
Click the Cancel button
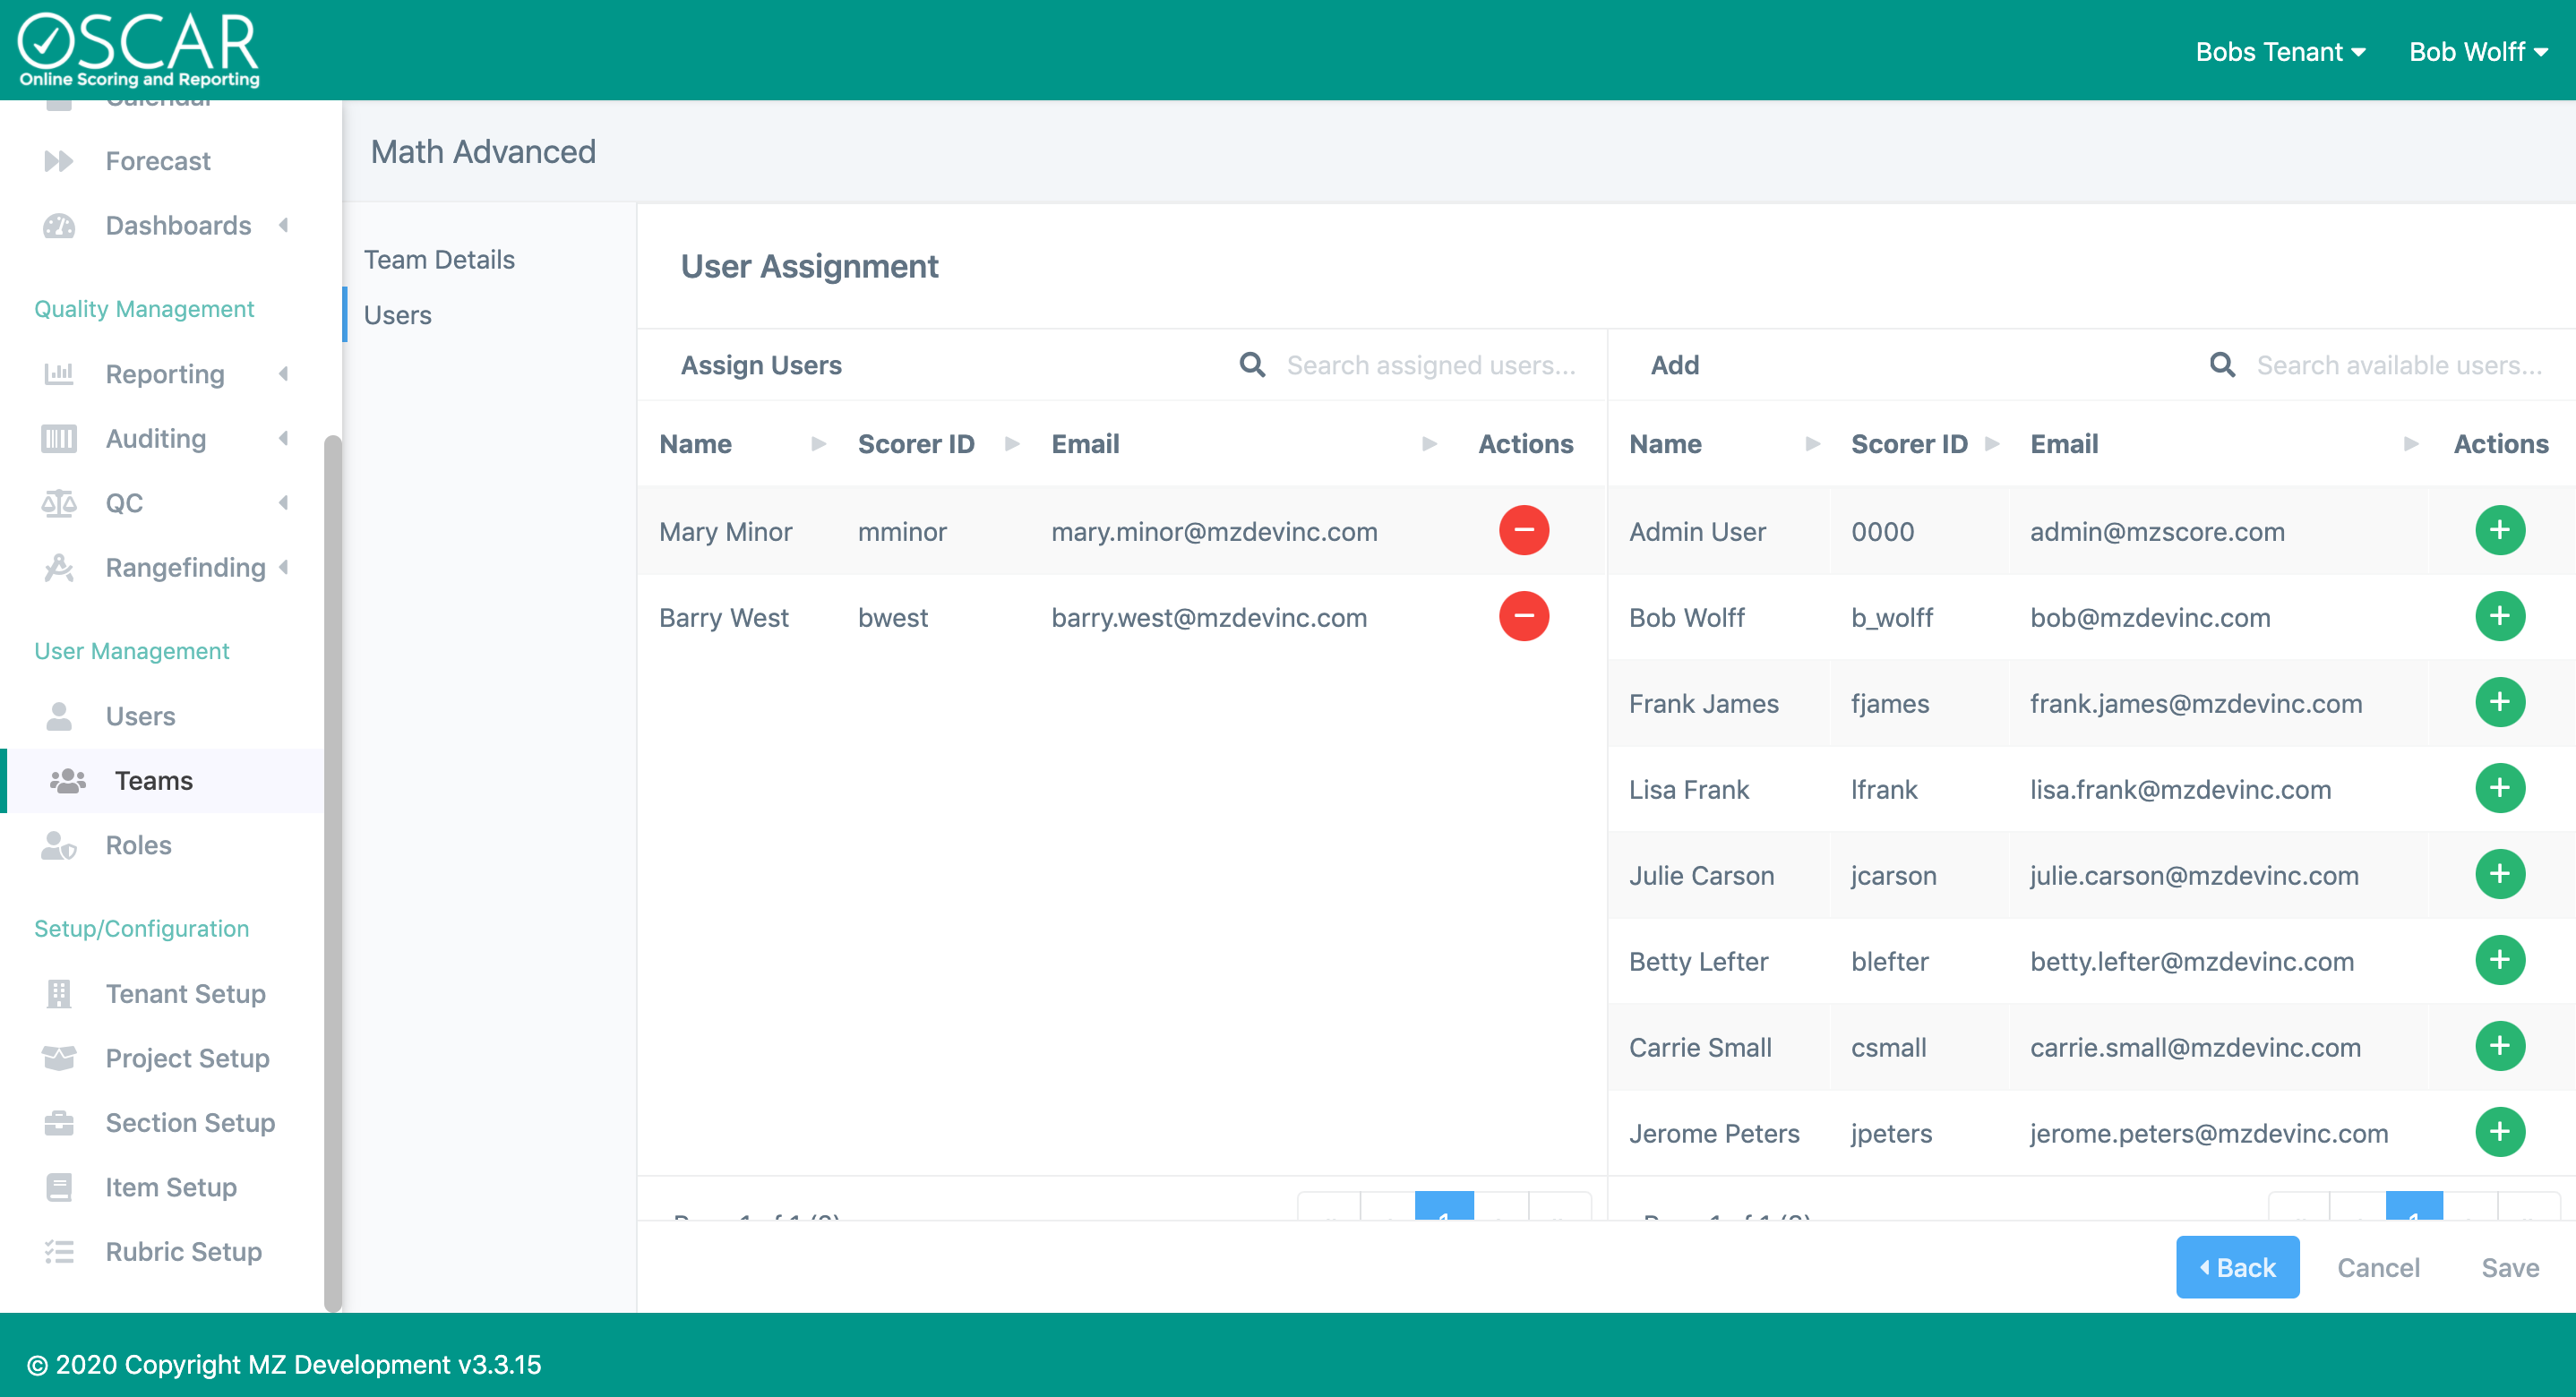coord(2377,1267)
